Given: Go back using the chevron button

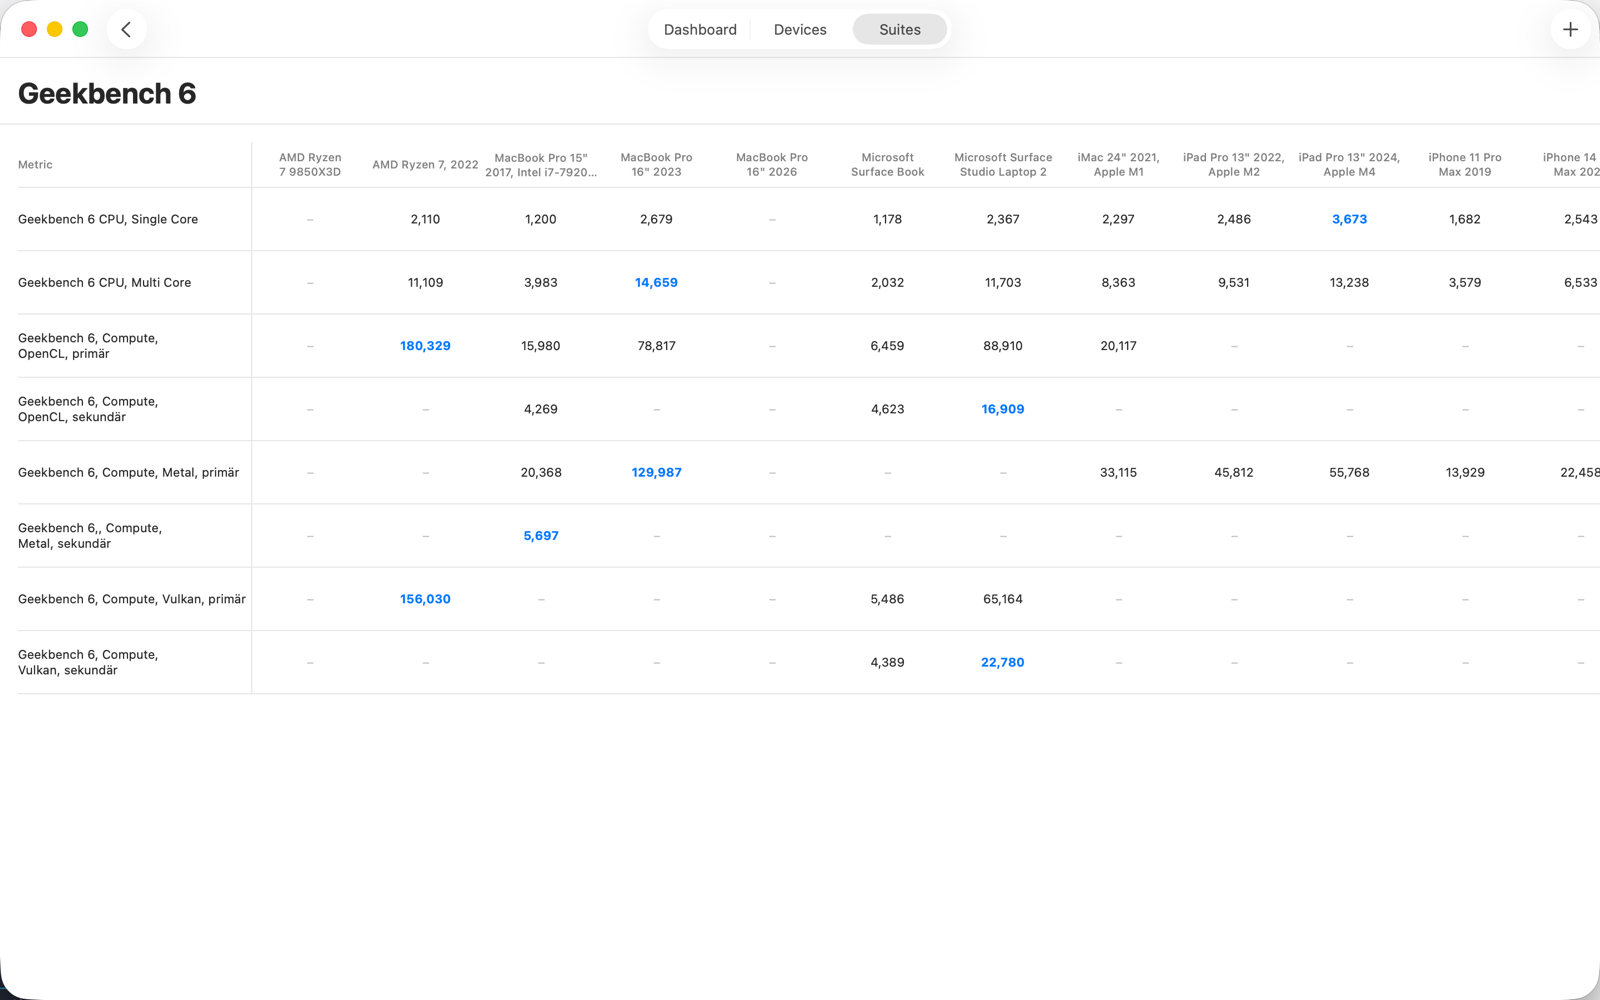Looking at the screenshot, I should coord(126,30).
